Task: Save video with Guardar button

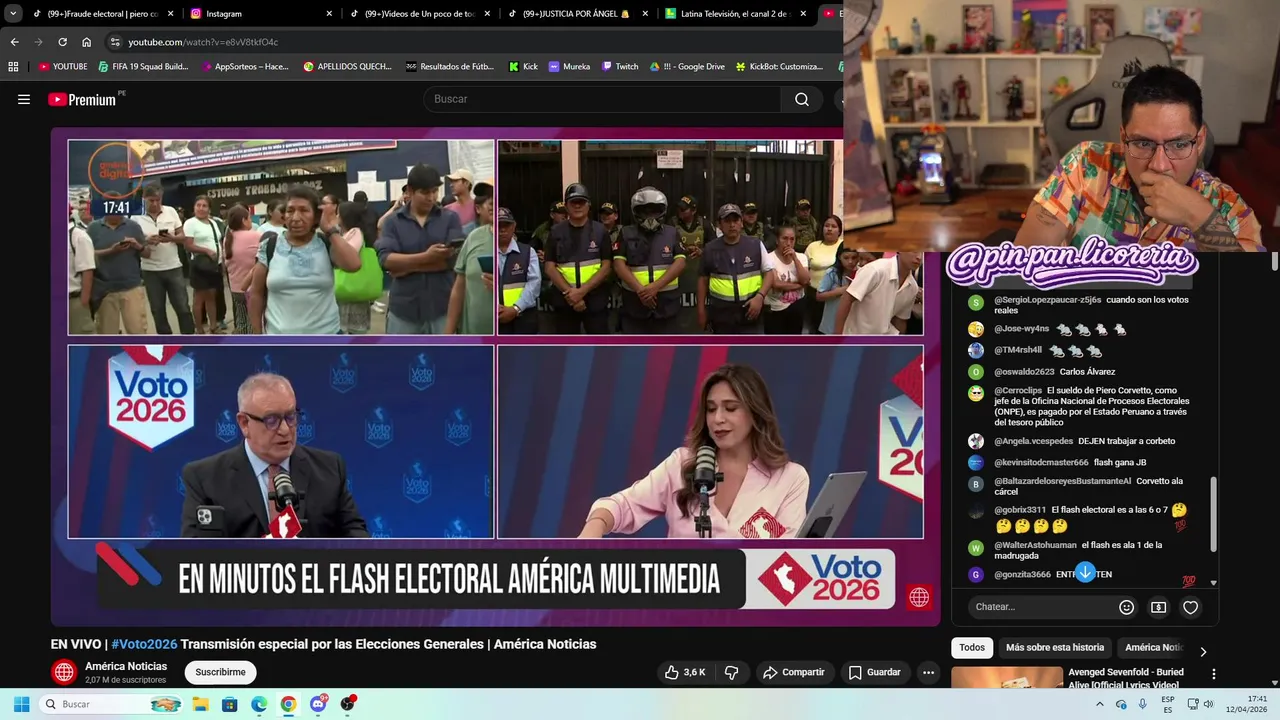Action: click(x=874, y=672)
